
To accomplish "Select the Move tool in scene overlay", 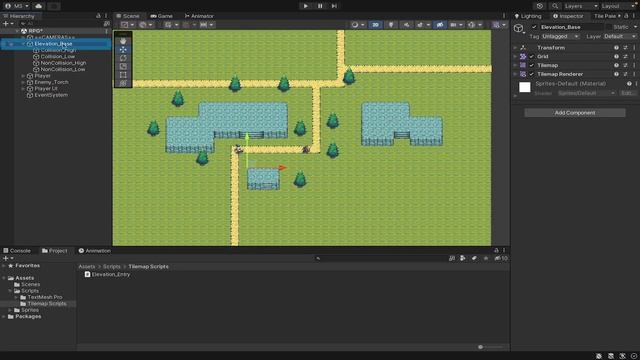I will 123,49.
